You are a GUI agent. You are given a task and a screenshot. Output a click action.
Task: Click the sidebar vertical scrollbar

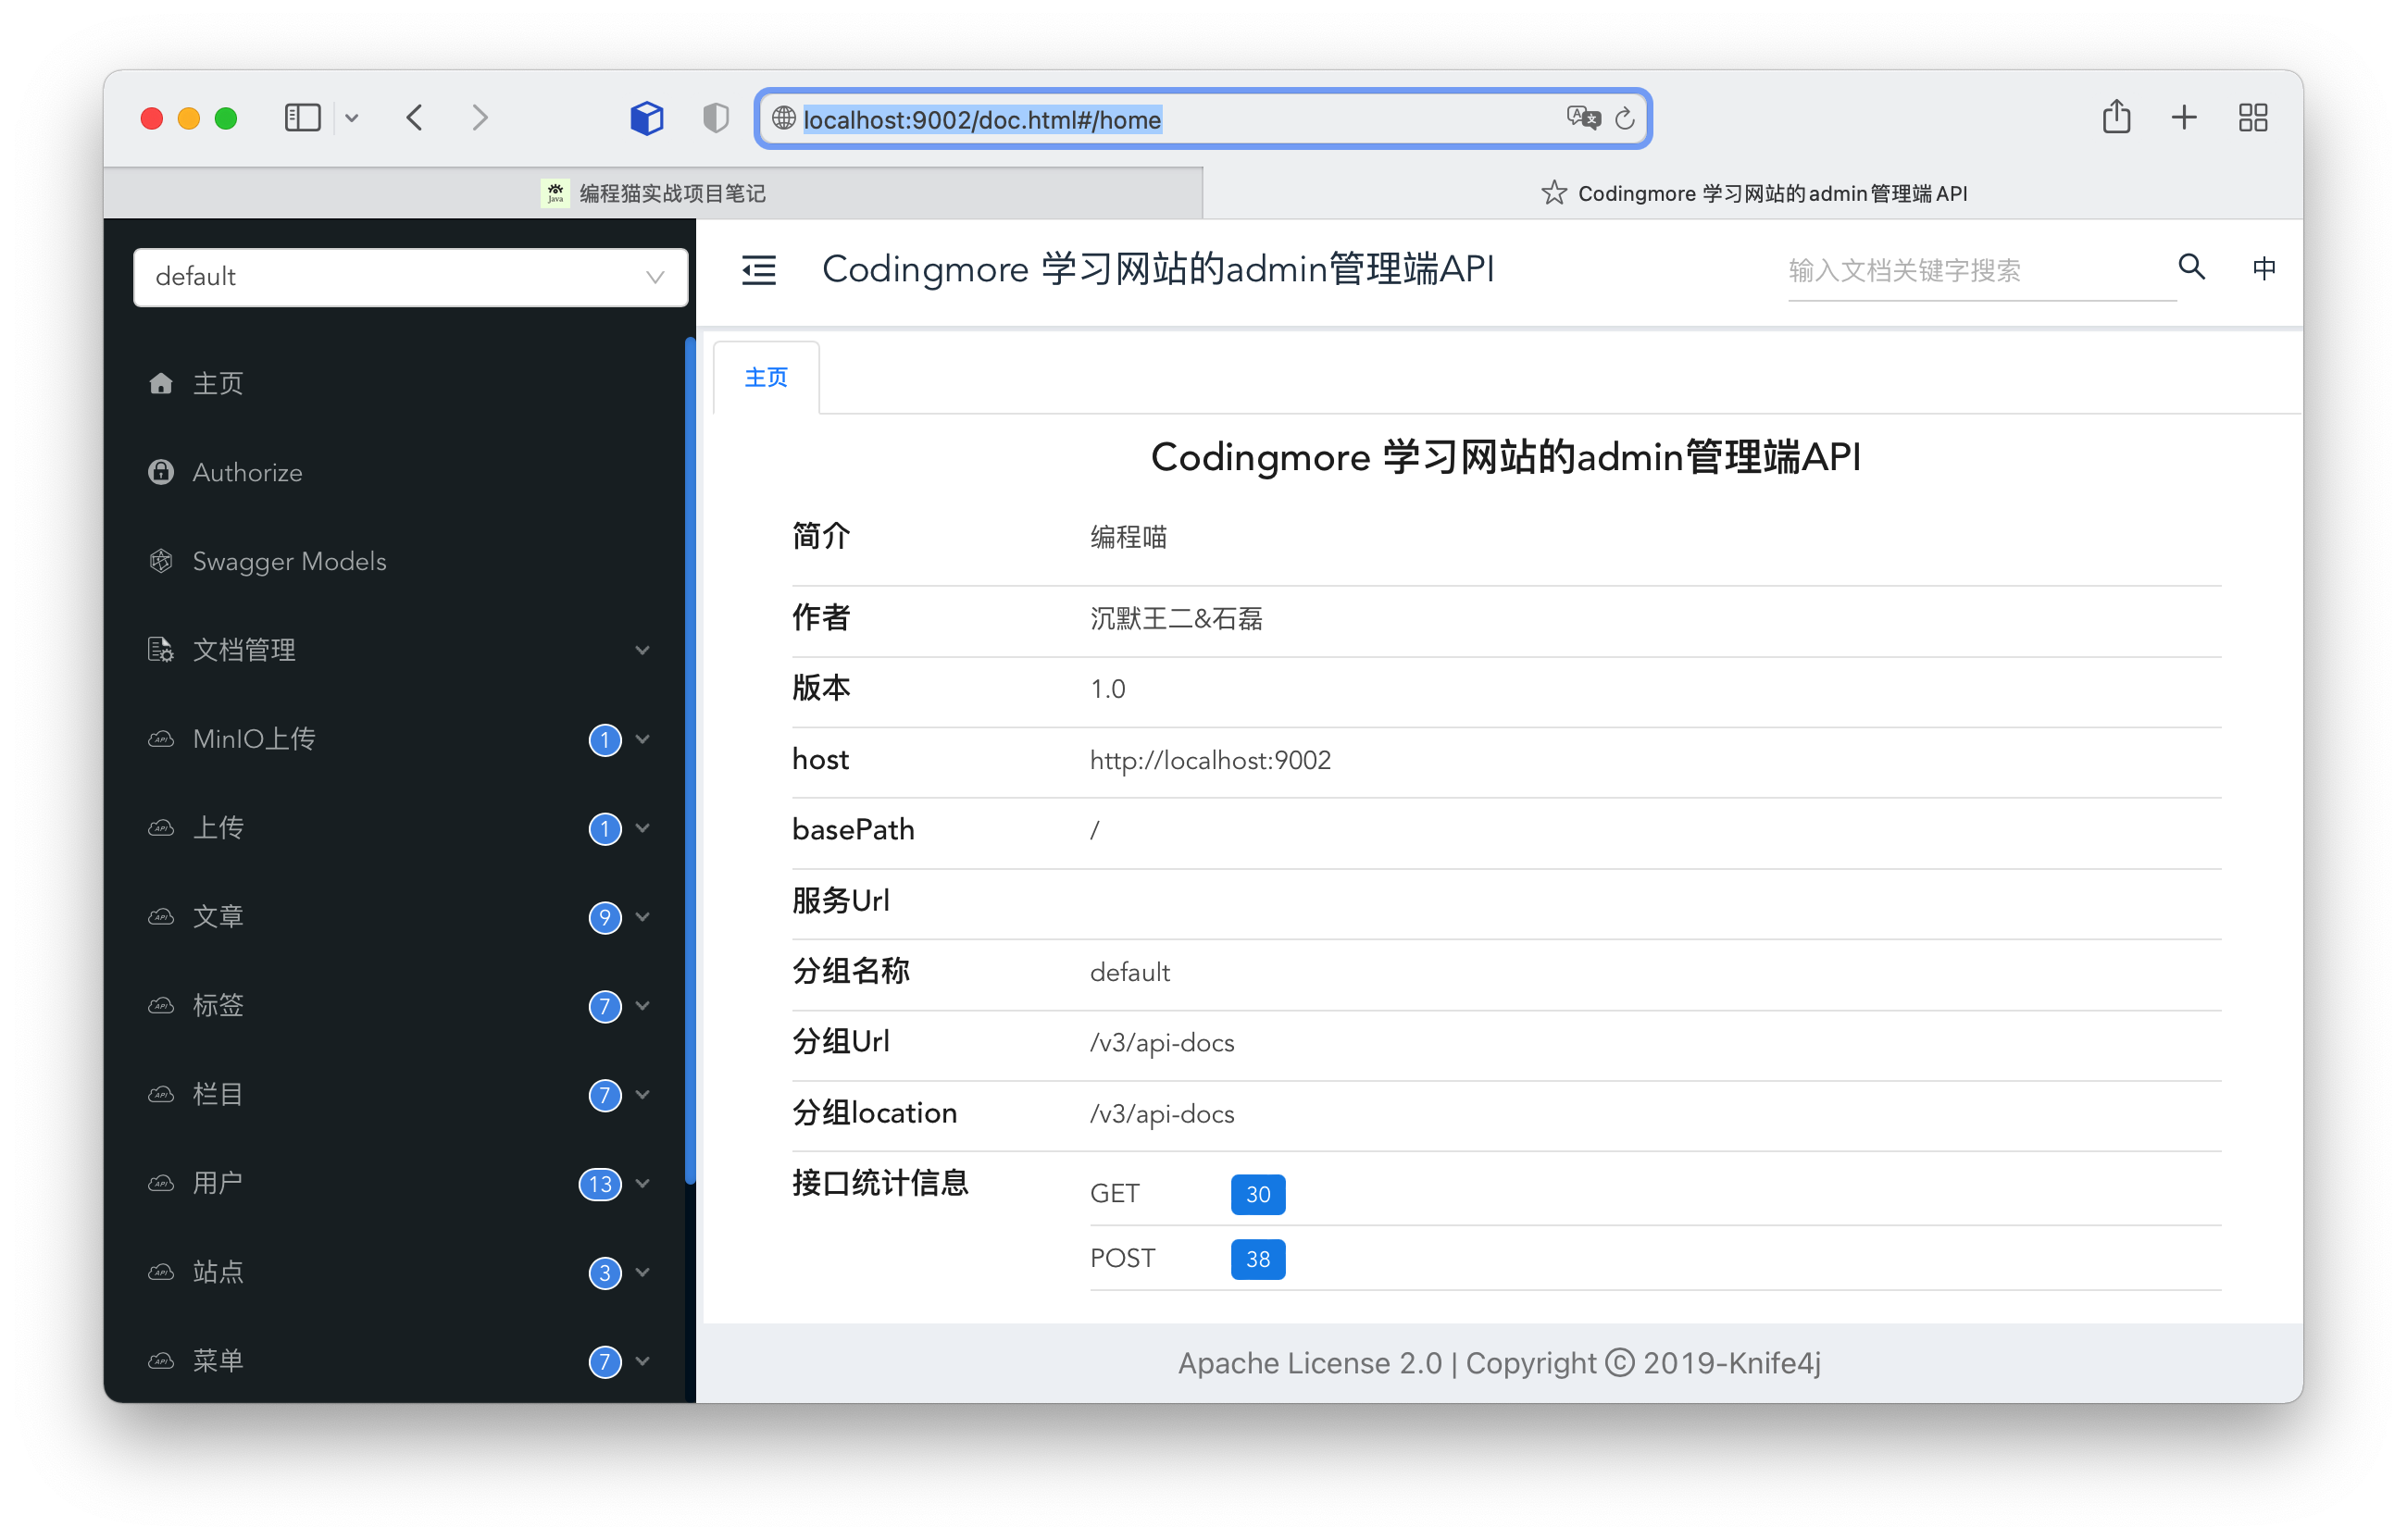pos(689,760)
